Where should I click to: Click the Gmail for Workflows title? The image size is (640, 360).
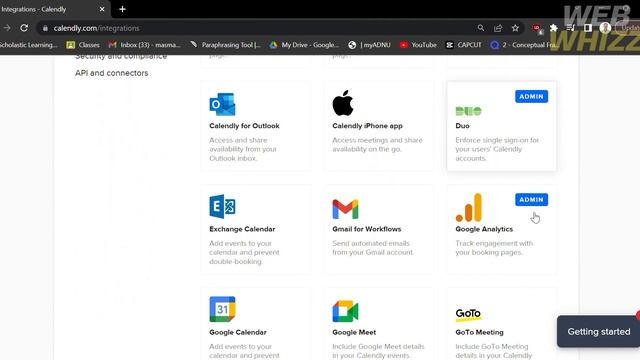pos(367,229)
